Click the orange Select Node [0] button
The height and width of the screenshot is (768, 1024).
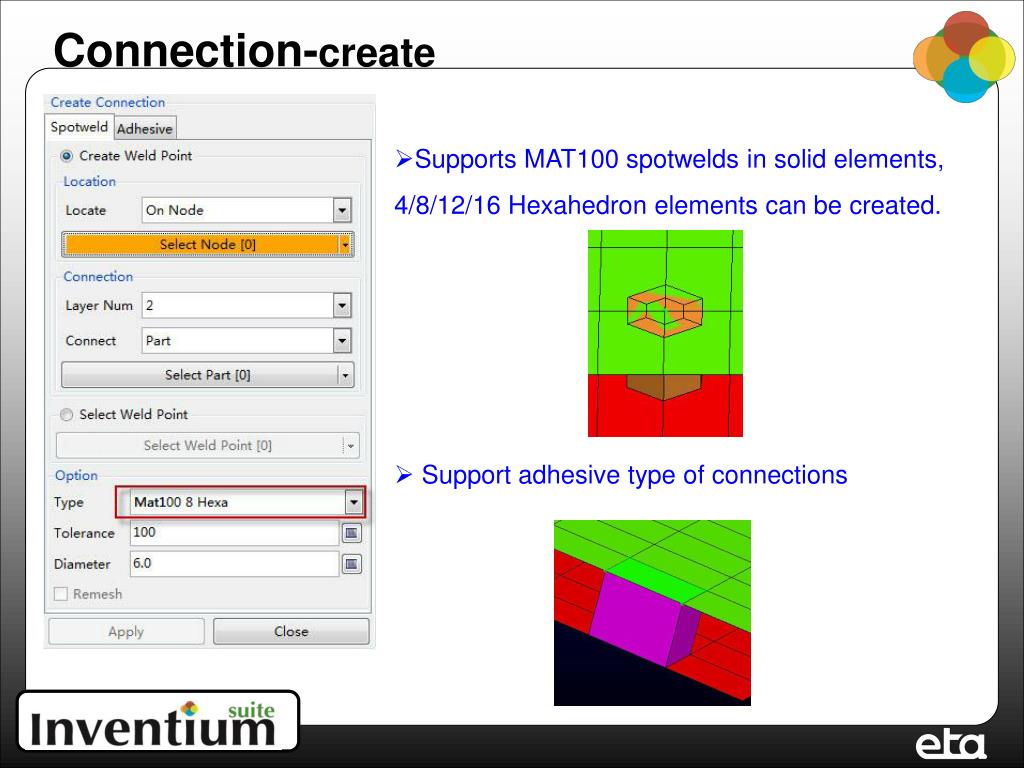click(x=201, y=244)
